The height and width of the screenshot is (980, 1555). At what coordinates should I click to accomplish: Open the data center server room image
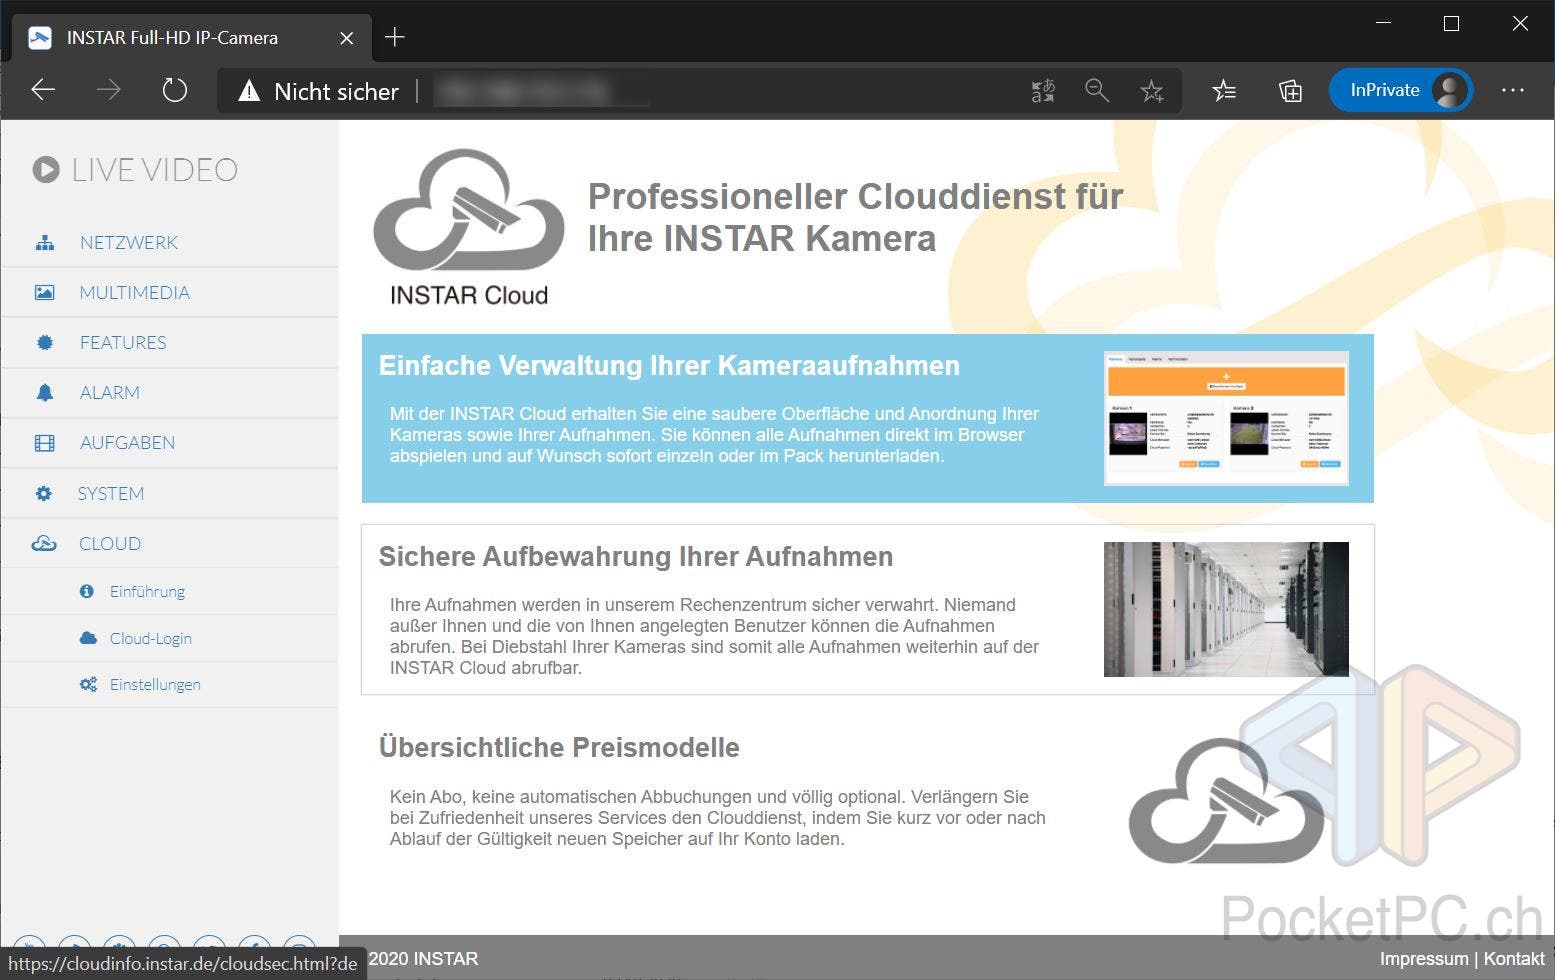(x=1226, y=610)
